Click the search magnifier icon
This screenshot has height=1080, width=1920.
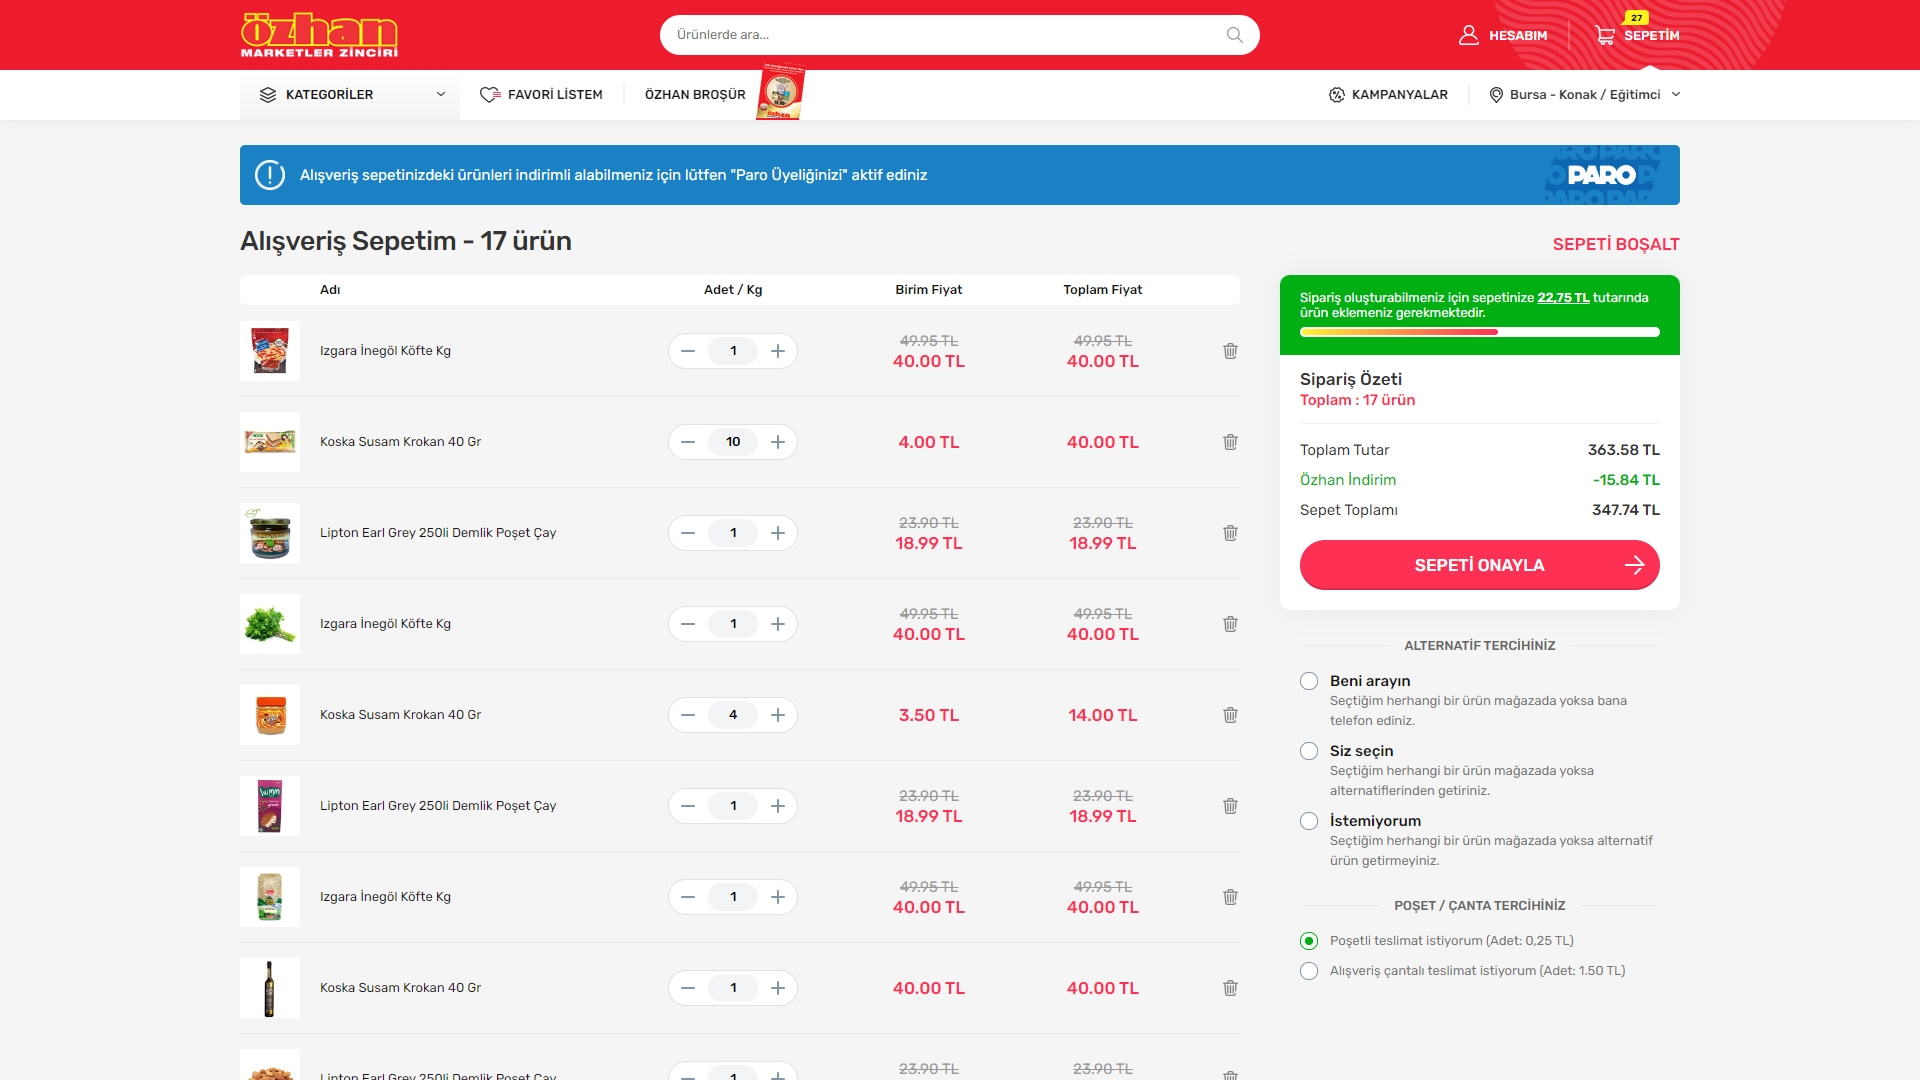click(1235, 35)
